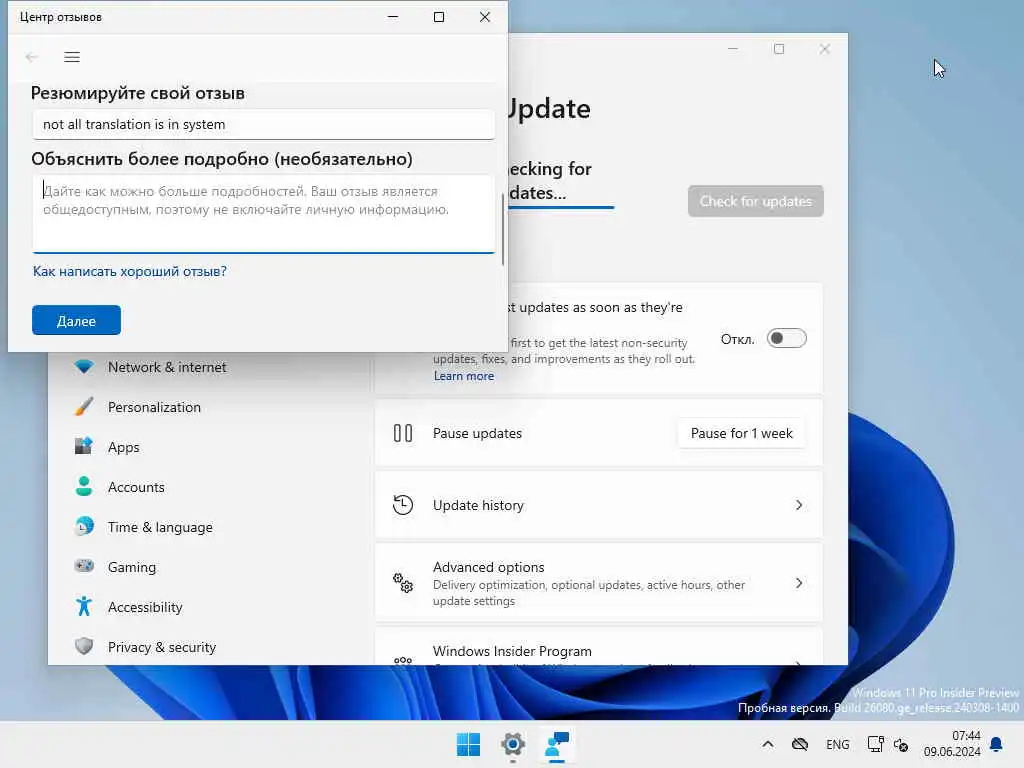1024x768 pixels.
Task: Click the Settings gear taskbar icon
Action: pos(513,744)
